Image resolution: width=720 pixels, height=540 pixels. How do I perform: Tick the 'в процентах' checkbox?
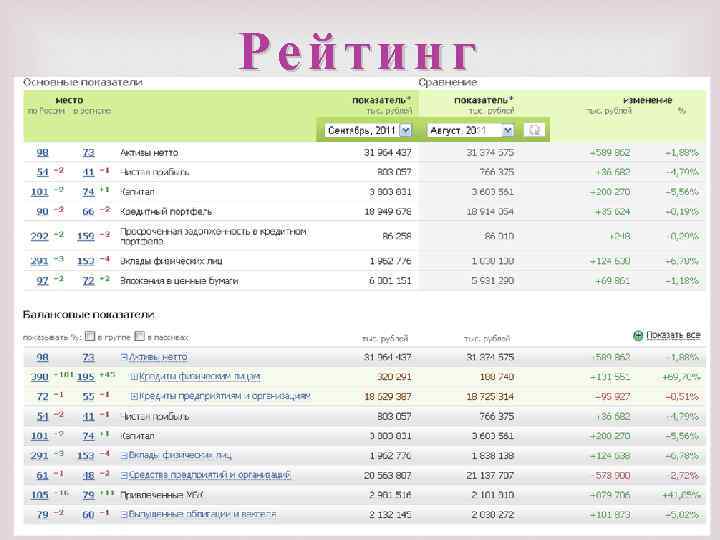click(x=140, y=336)
